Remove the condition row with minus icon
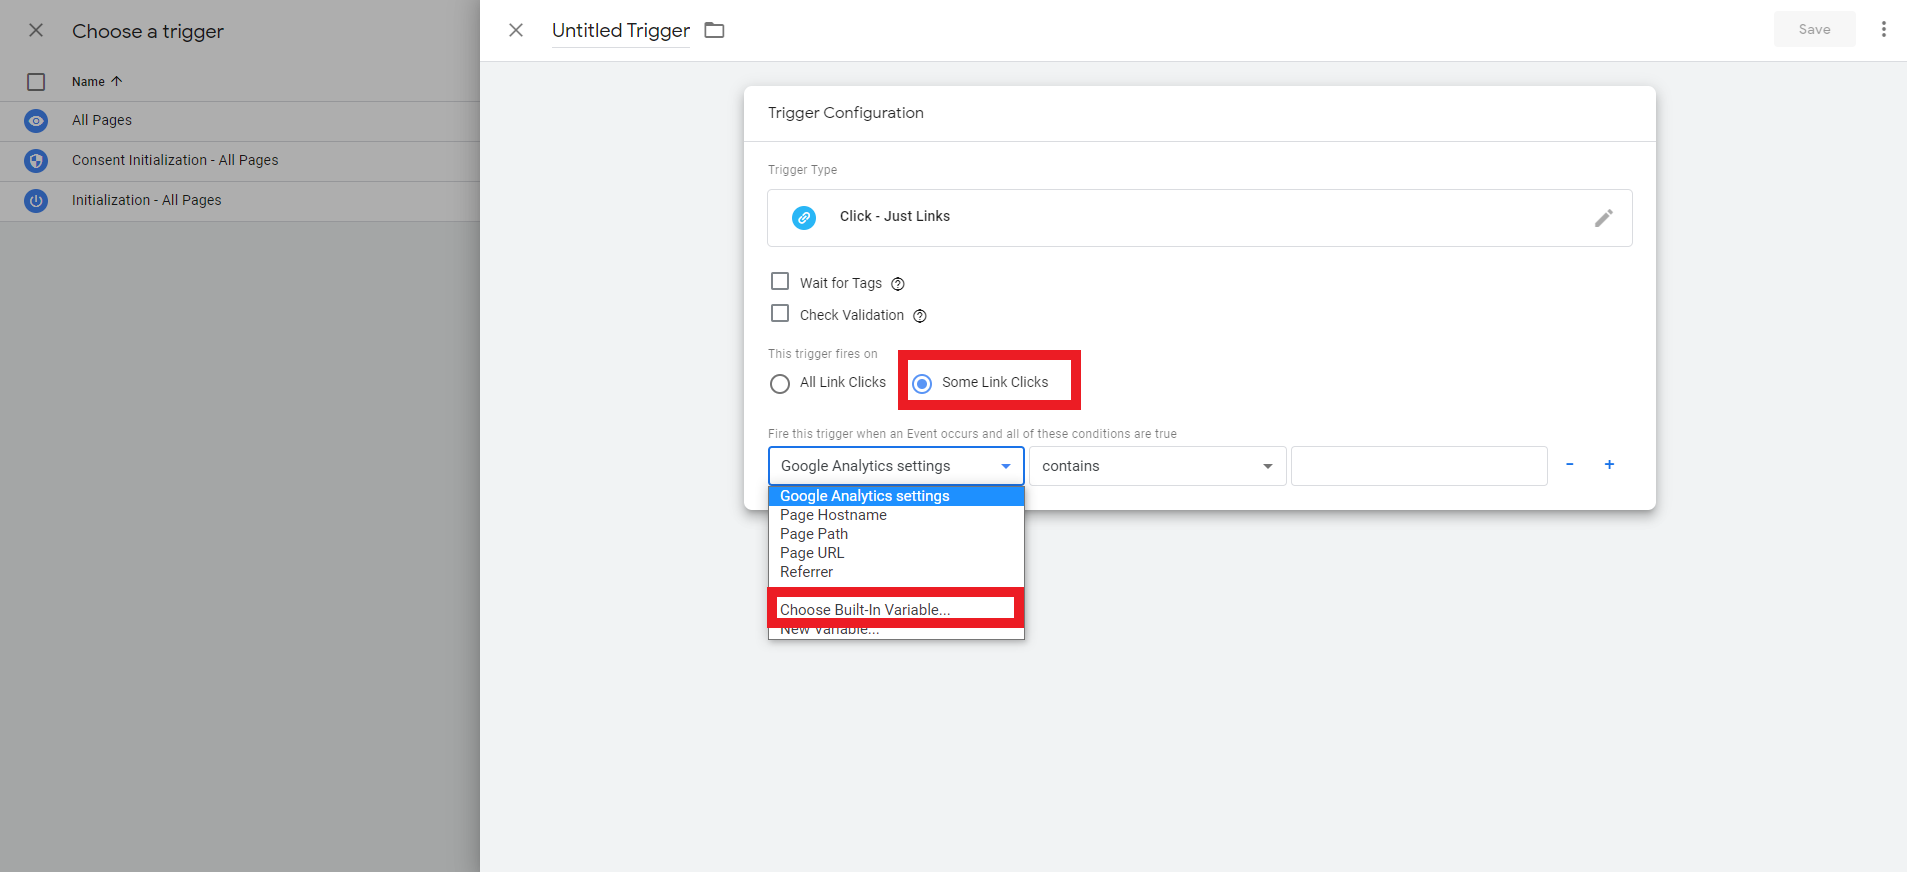 (1569, 465)
